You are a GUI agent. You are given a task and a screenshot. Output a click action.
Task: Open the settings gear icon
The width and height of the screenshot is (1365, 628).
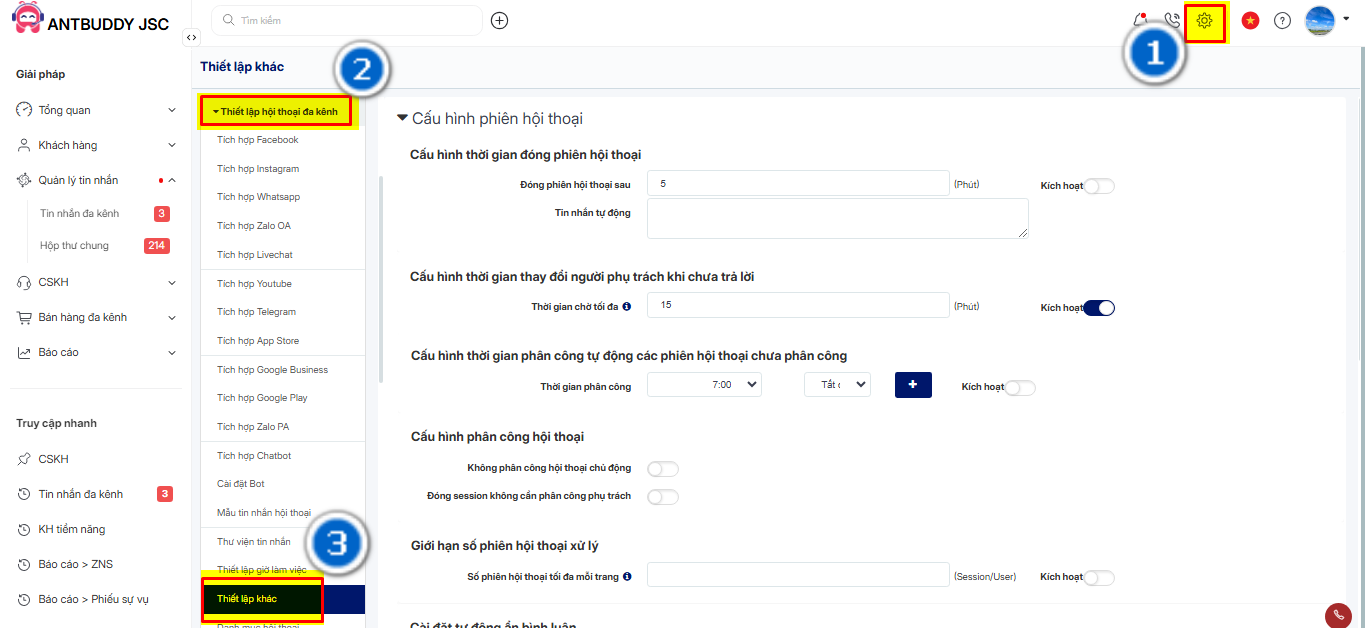click(1204, 21)
